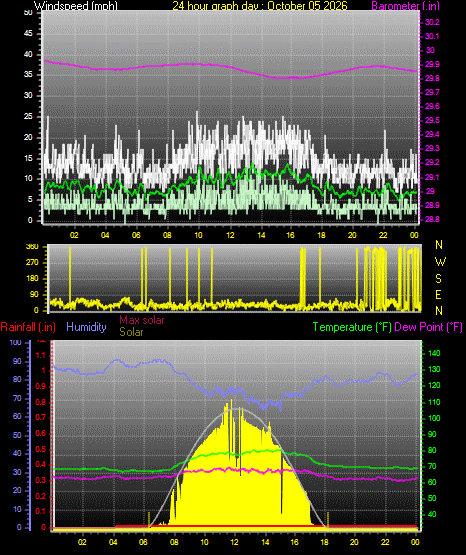Click the '29.9' barometer axis value
Screen dimensions: 466x555
(432, 64)
